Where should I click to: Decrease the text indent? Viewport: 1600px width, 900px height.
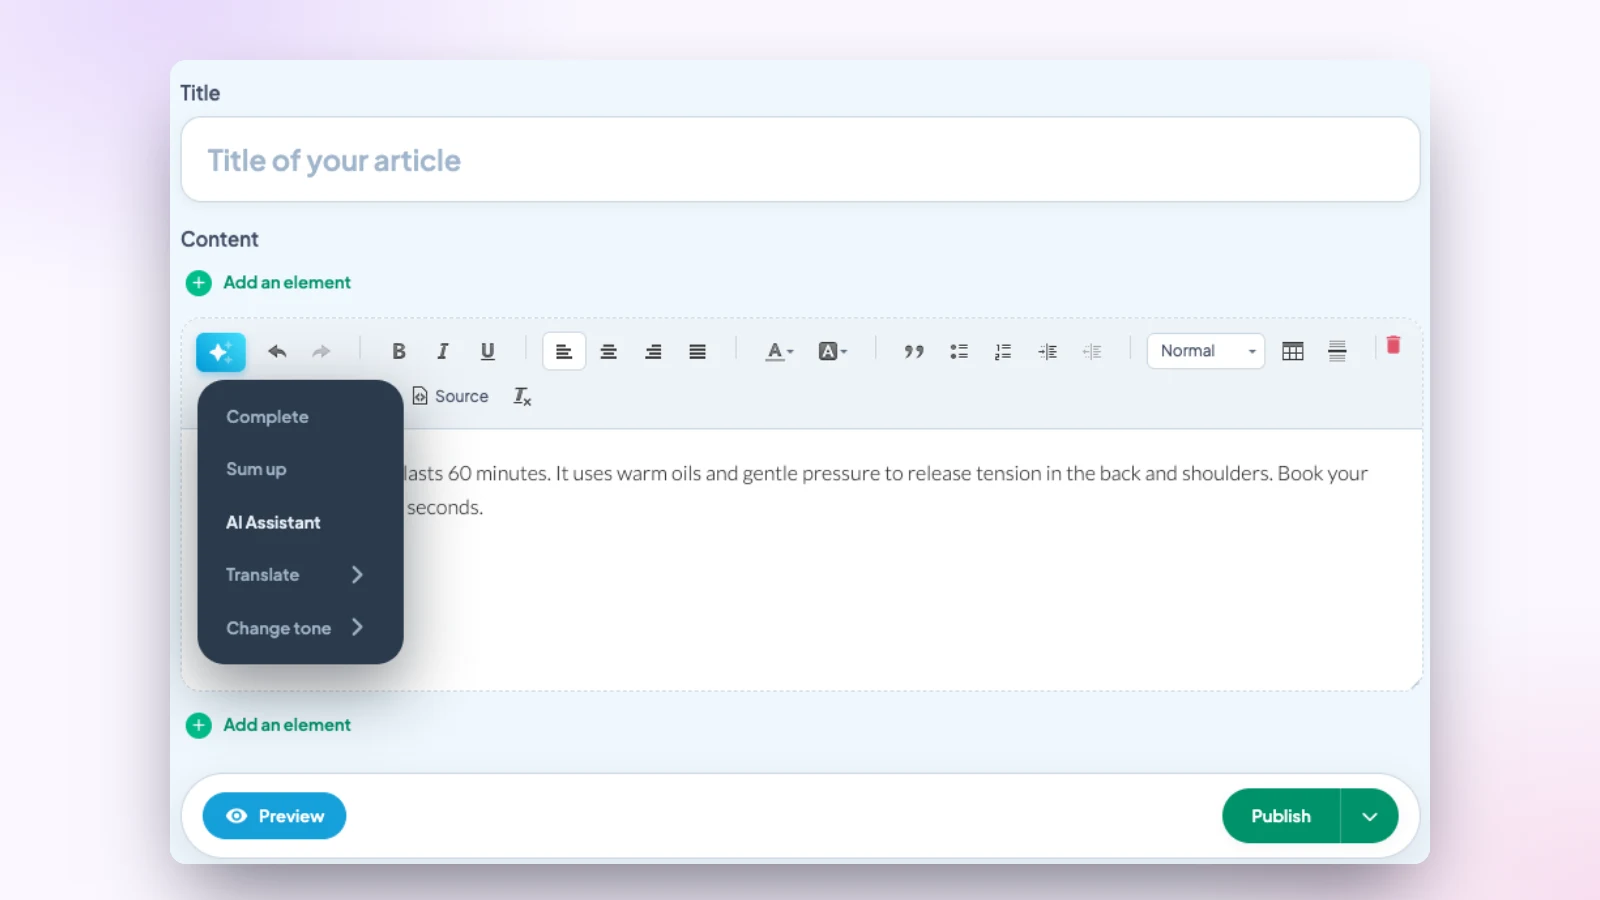coord(1092,352)
